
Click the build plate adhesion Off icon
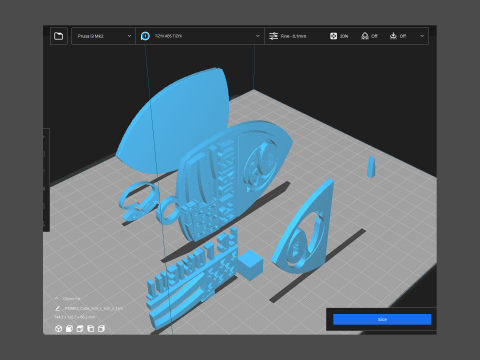point(393,36)
